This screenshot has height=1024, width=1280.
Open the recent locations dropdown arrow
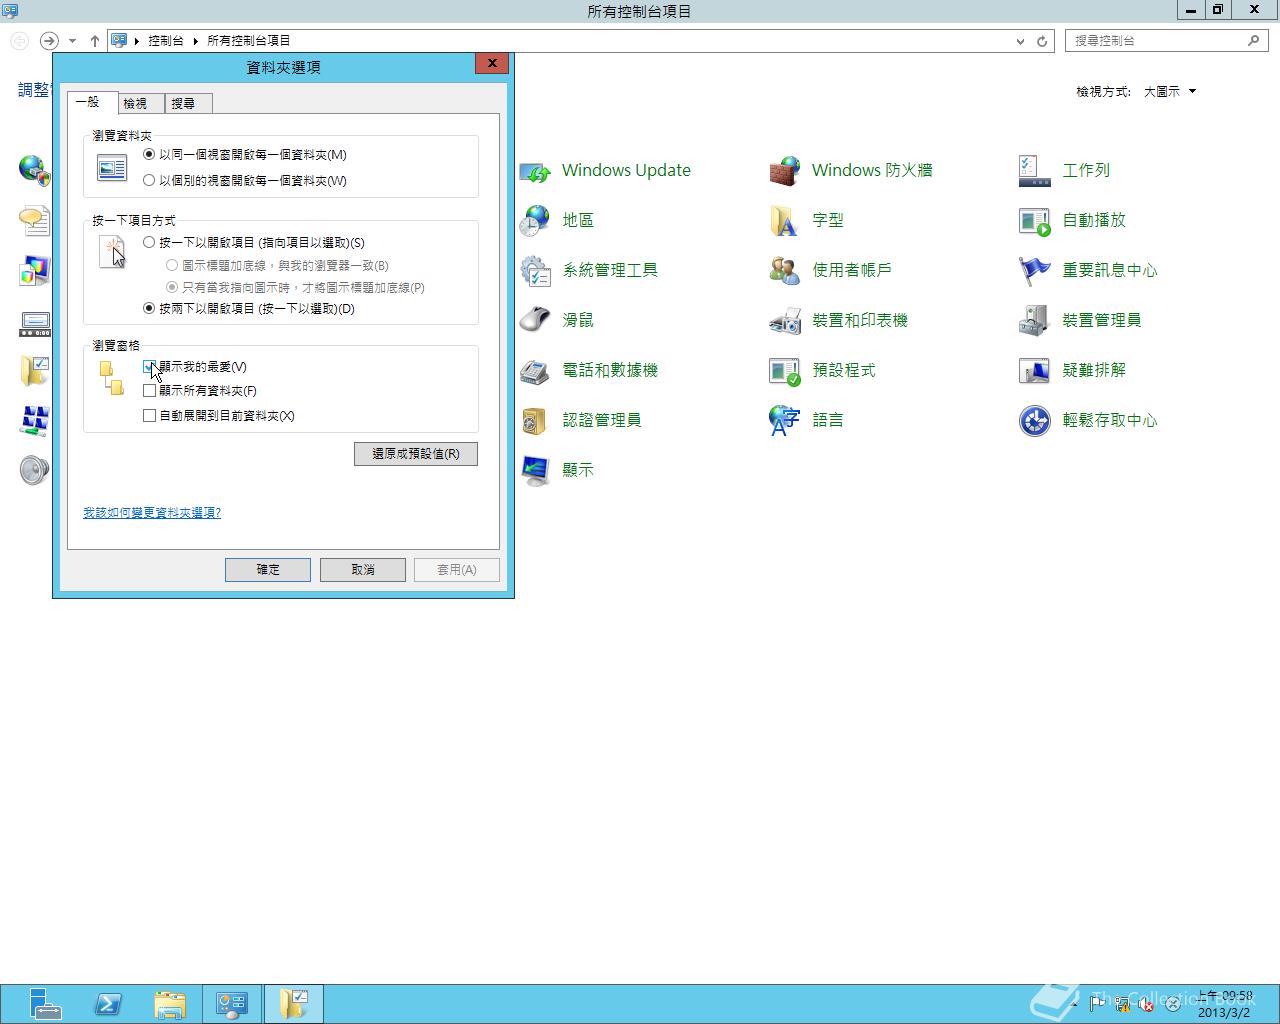[x=72, y=41]
